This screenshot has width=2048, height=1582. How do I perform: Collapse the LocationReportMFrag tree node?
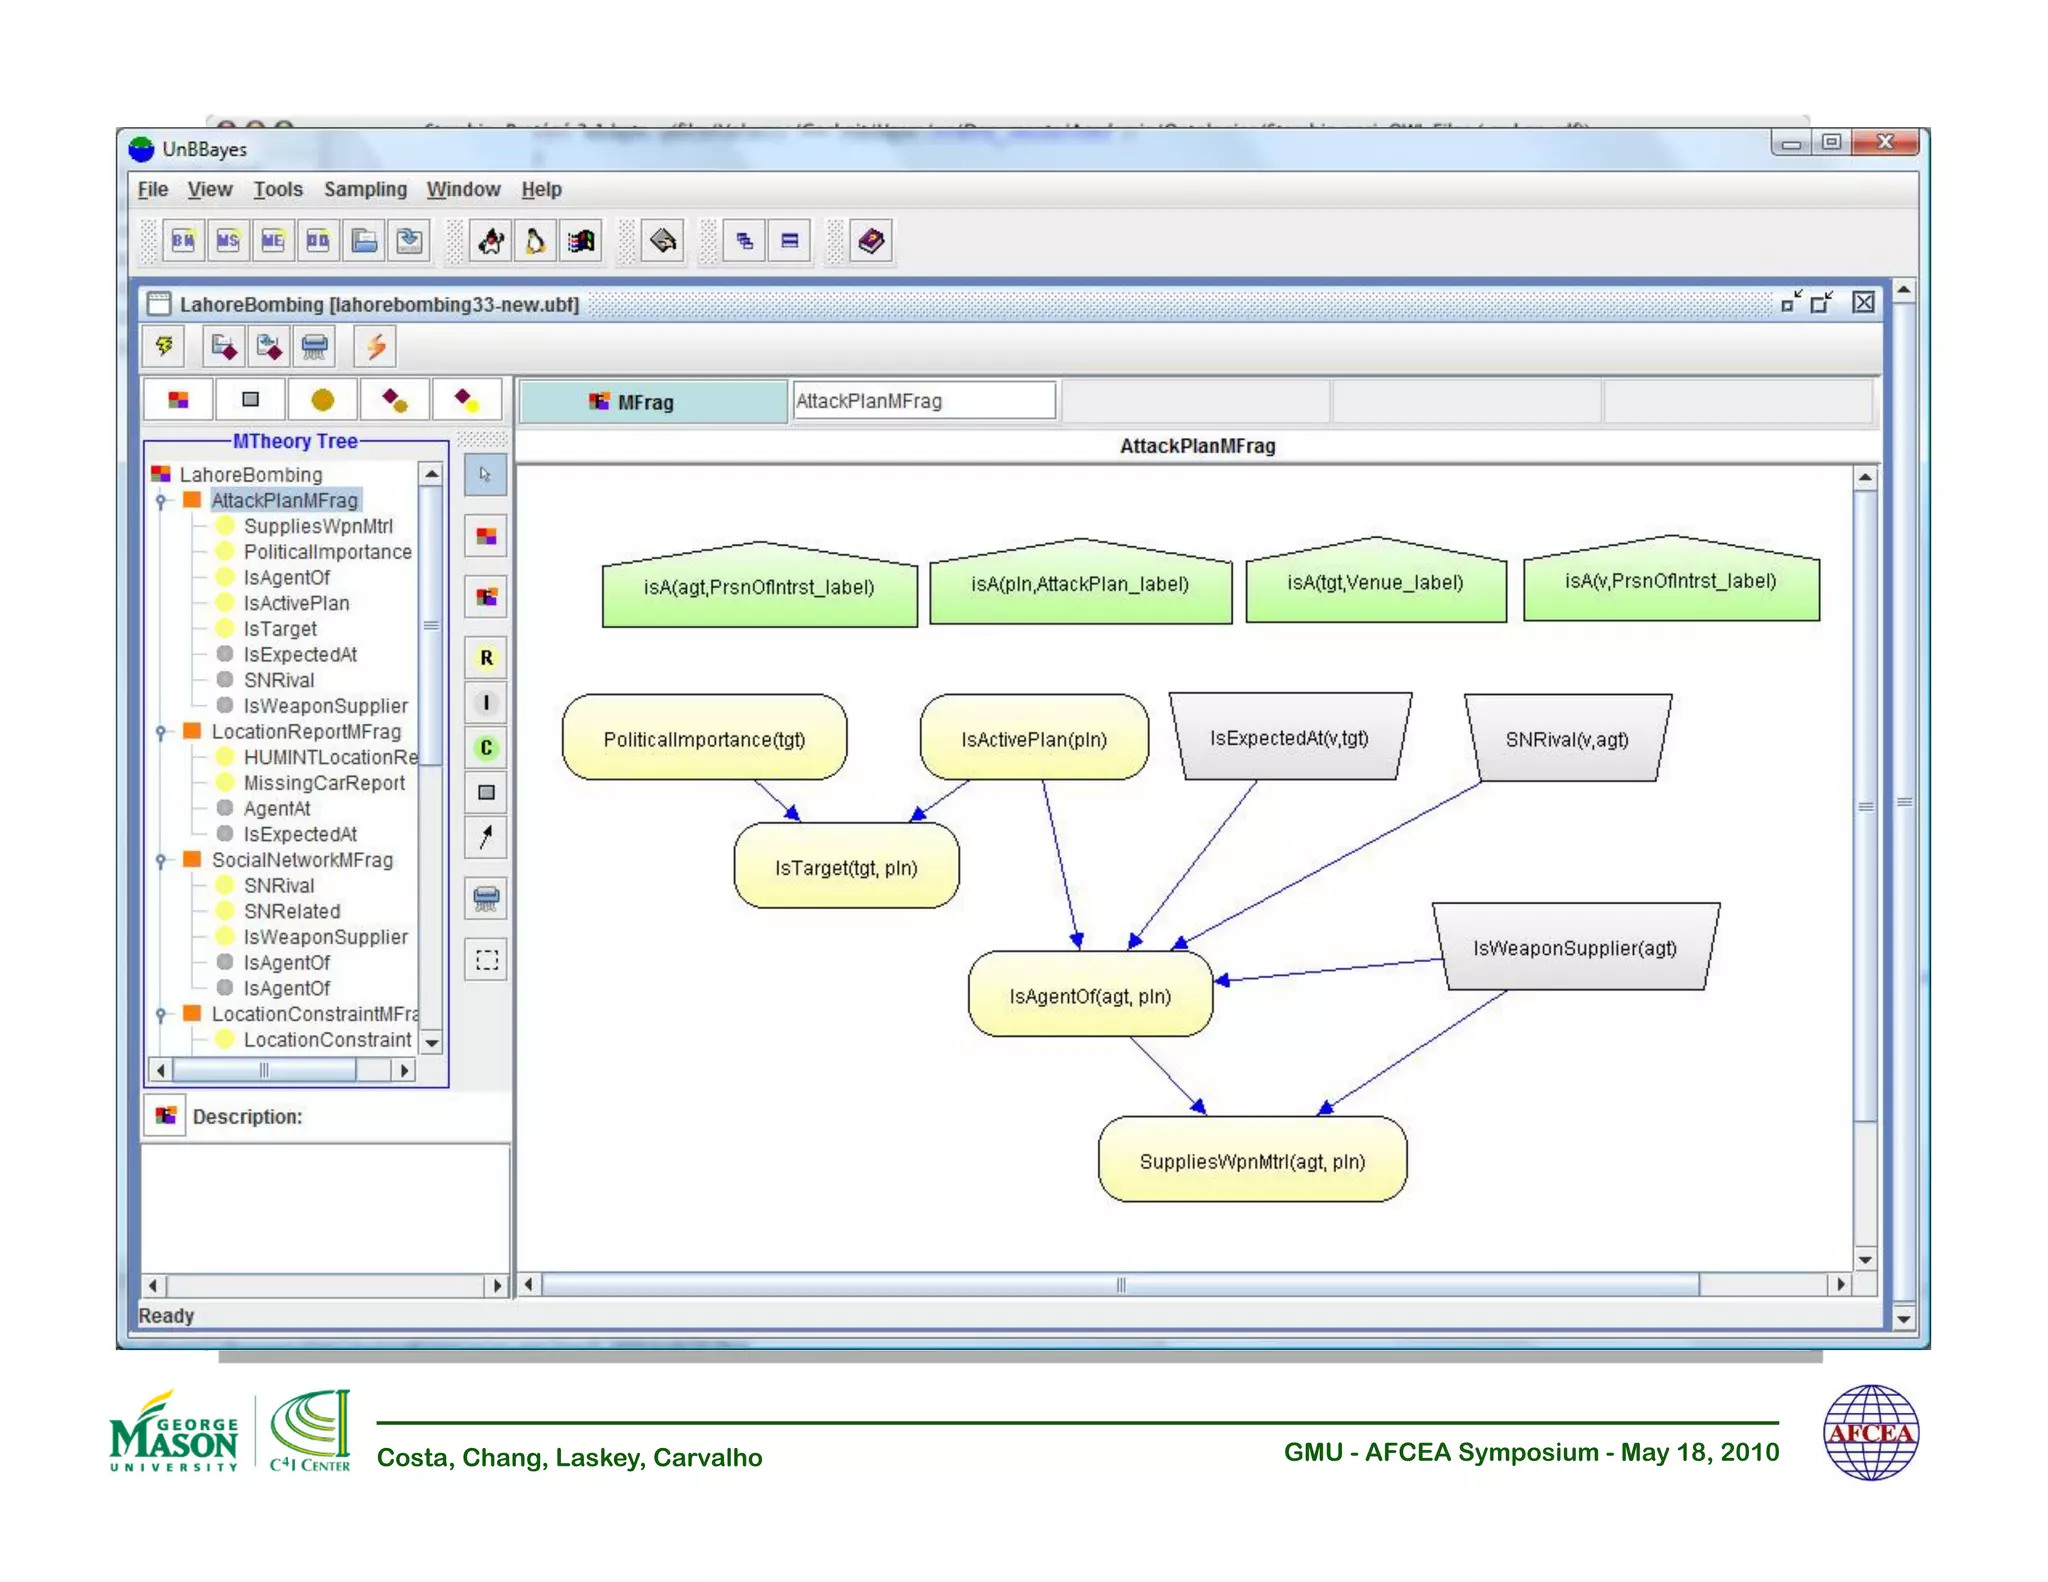tap(161, 732)
